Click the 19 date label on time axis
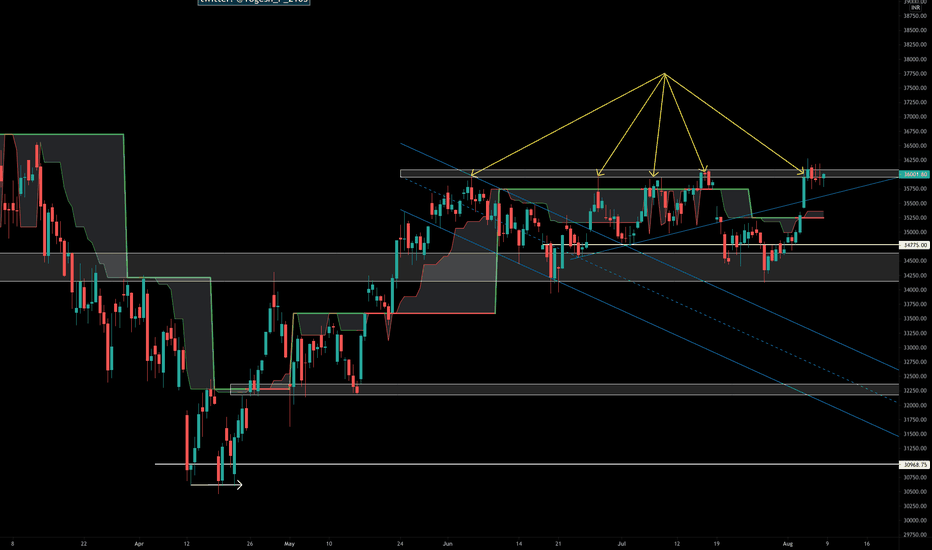The image size is (932, 550). (x=716, y=543)
